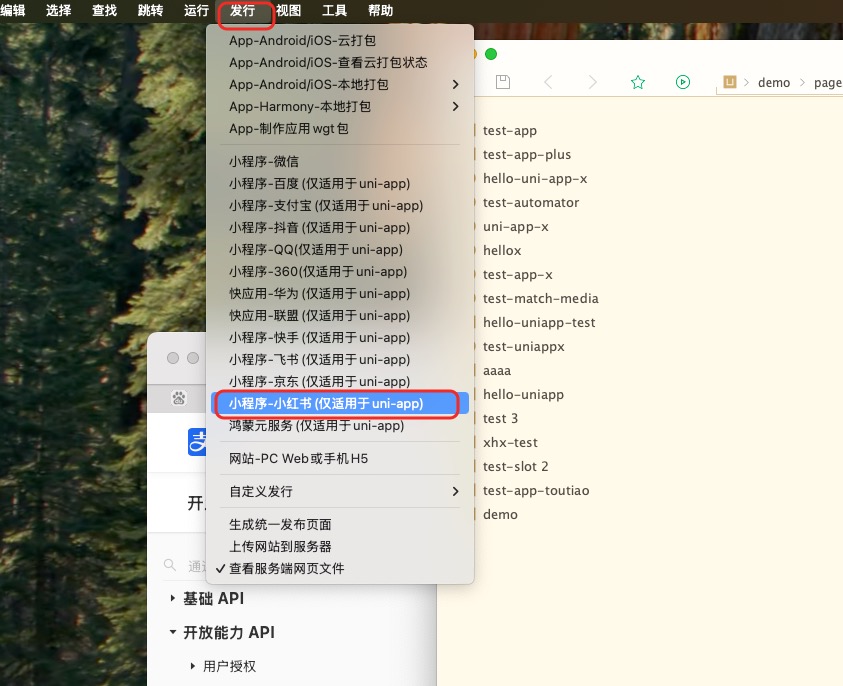Open the 跳转 menu

(x=150, y=10)
